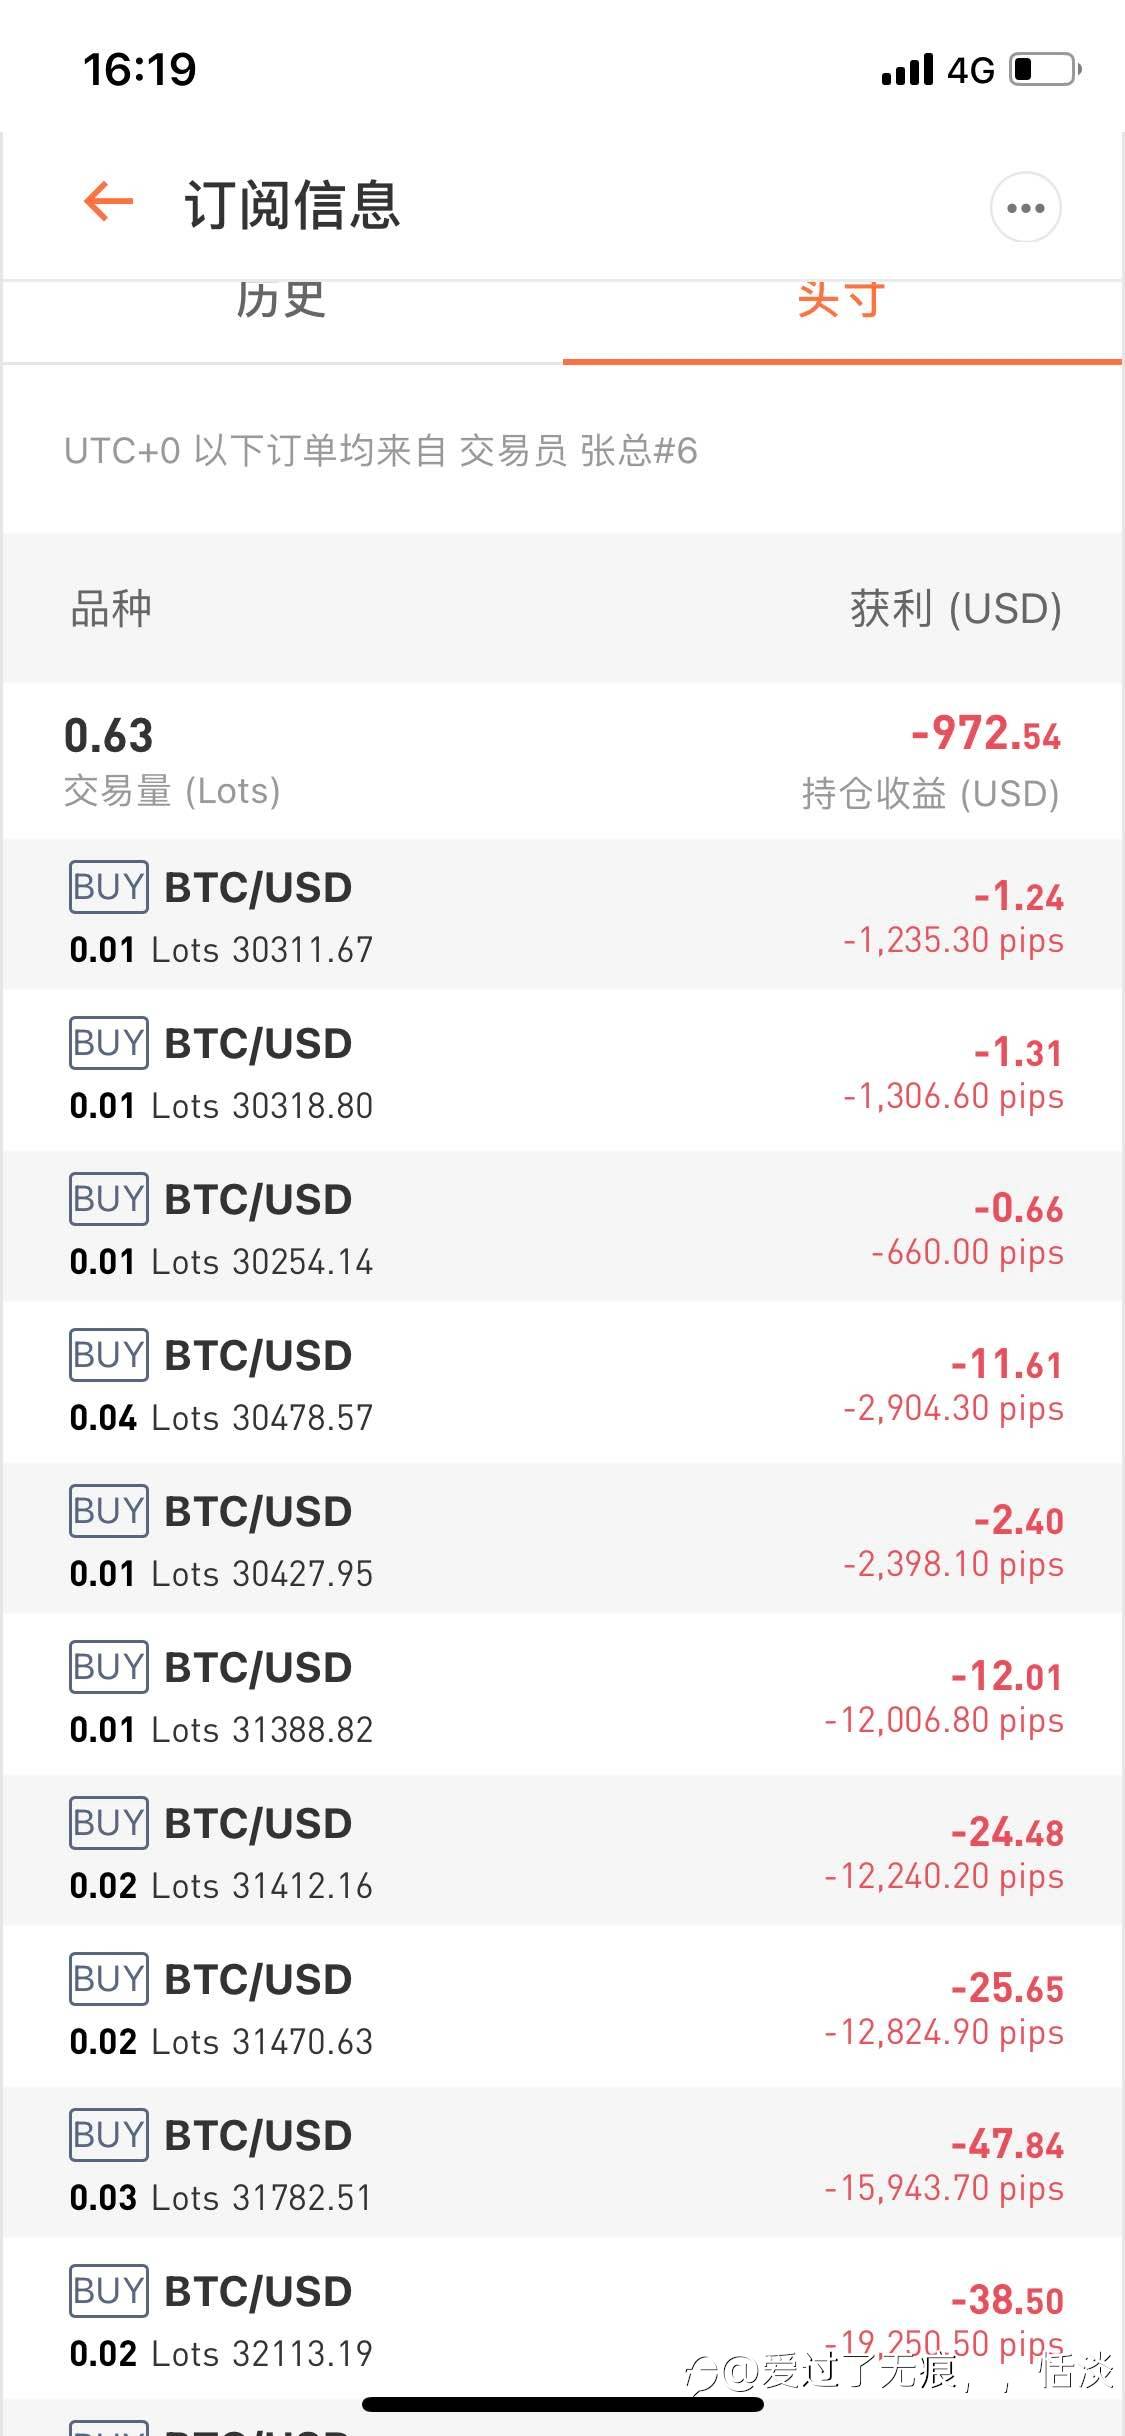The image size is (1125, 2436).
Task: Tap the orange back arrow
Action: 109,203
